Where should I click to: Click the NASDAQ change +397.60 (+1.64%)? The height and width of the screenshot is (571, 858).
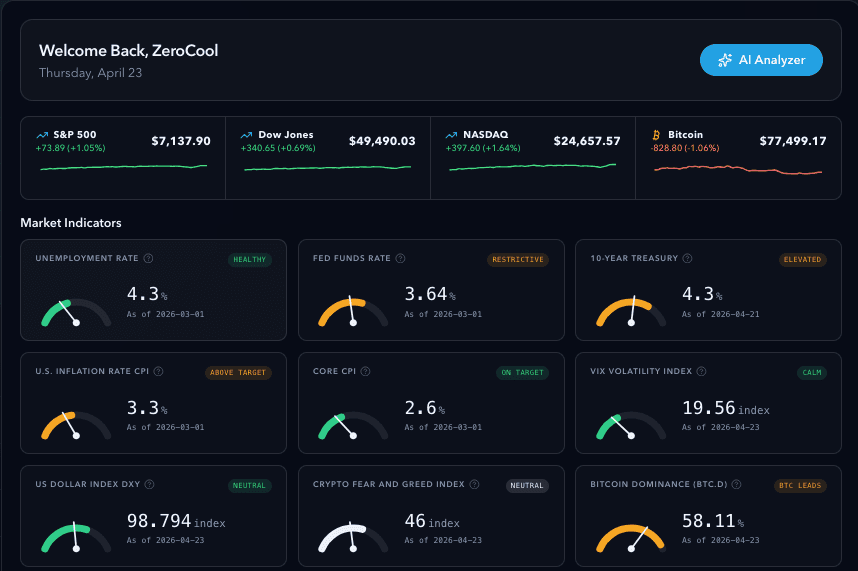[483, 148]
